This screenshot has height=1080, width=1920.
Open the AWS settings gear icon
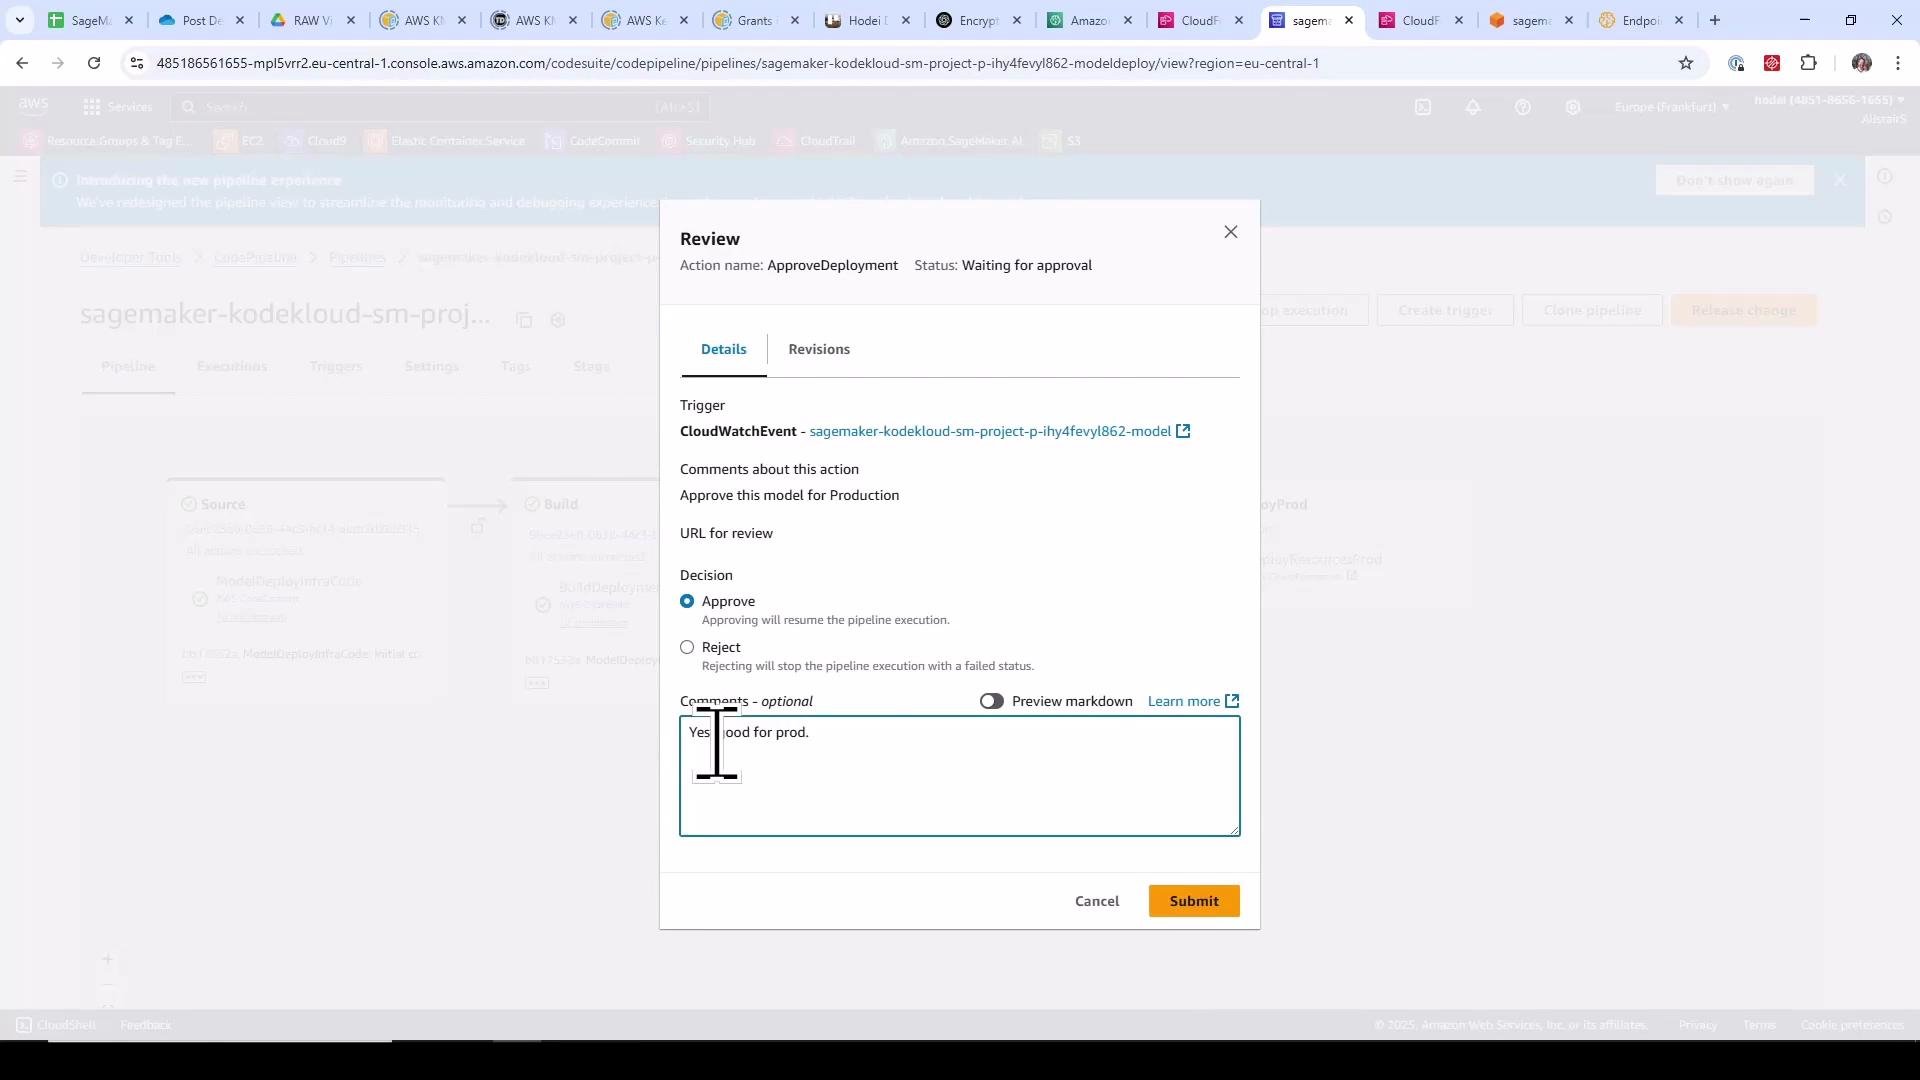(1573, 107)
